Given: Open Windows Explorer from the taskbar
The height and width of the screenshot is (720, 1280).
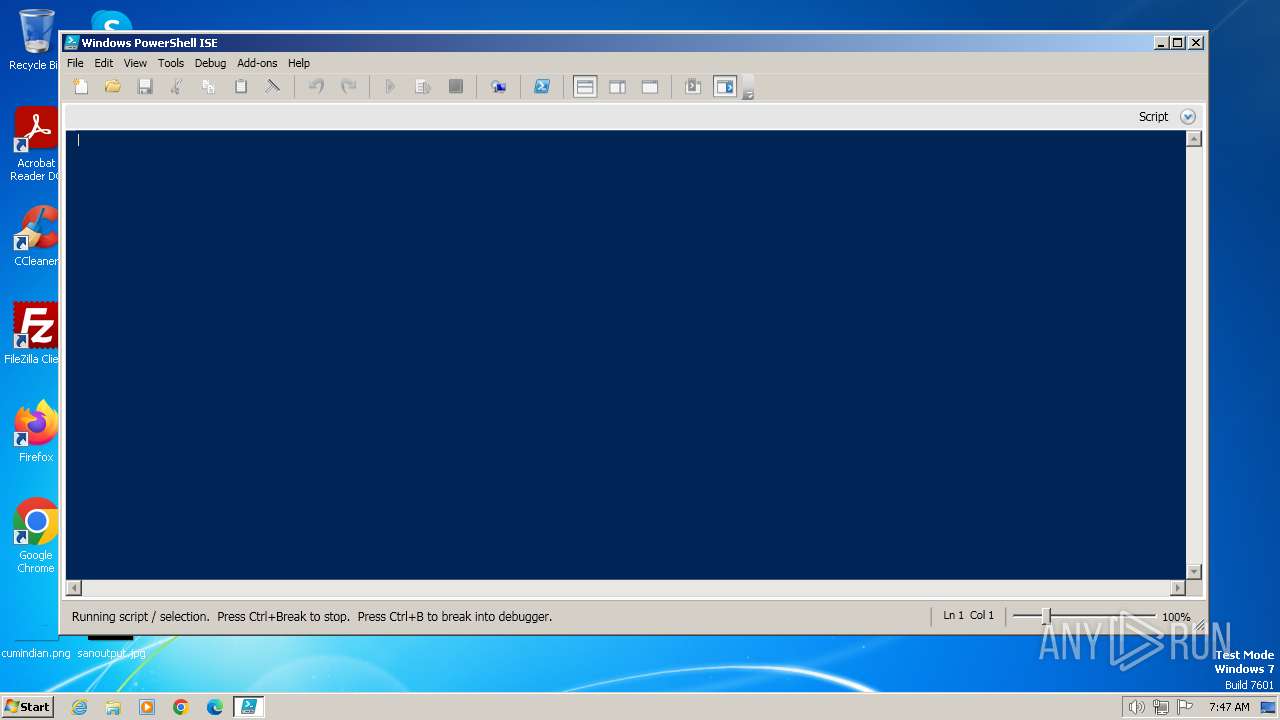Looking at the screenshot, I should coord(113,707).
